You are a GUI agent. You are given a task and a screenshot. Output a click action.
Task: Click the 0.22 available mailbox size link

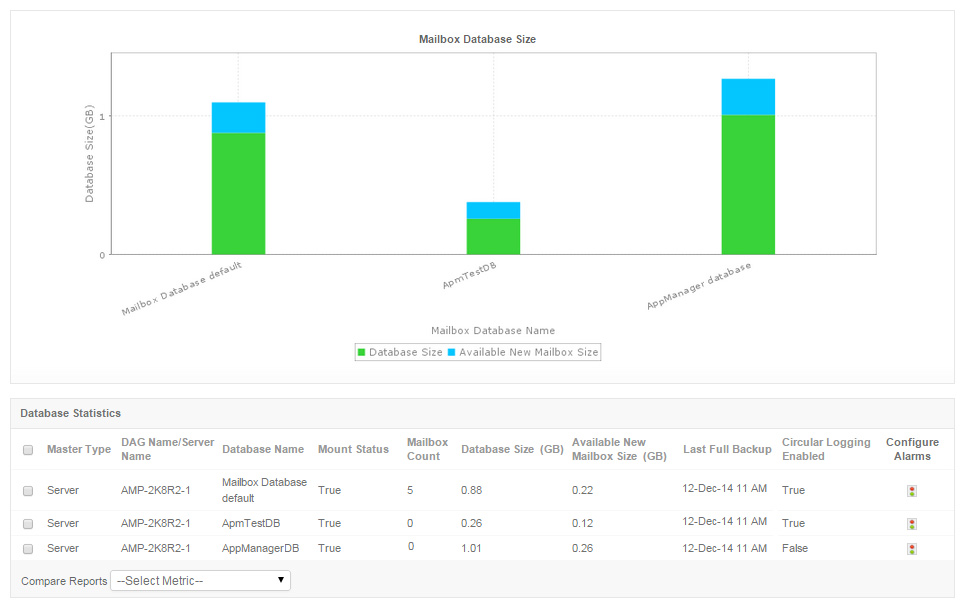tap(584, 490)
